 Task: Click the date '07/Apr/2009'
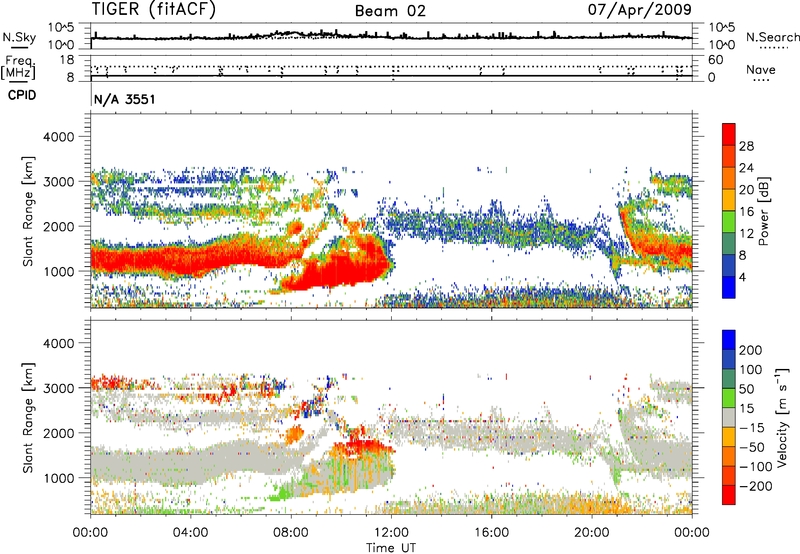tap(640, 10)
